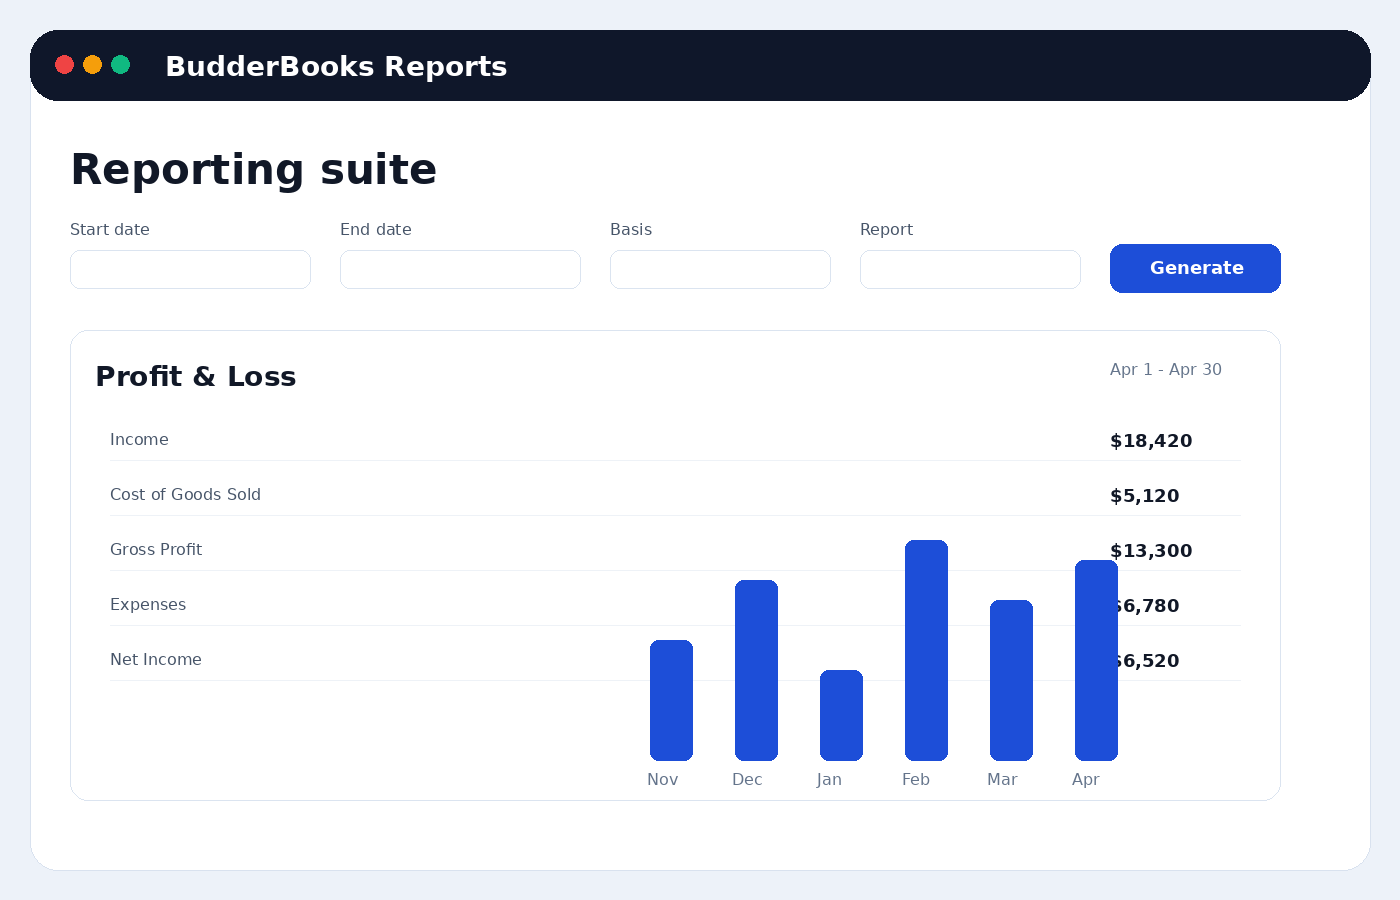1400x900 pixels.
Task: Open the Start date picker
Action: click(190, 269)
